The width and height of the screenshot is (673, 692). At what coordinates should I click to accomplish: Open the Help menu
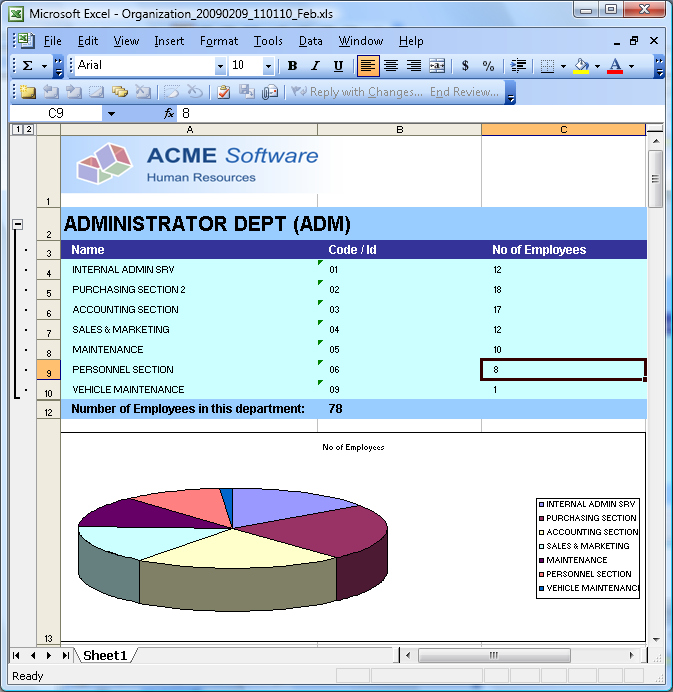[411, 41]
